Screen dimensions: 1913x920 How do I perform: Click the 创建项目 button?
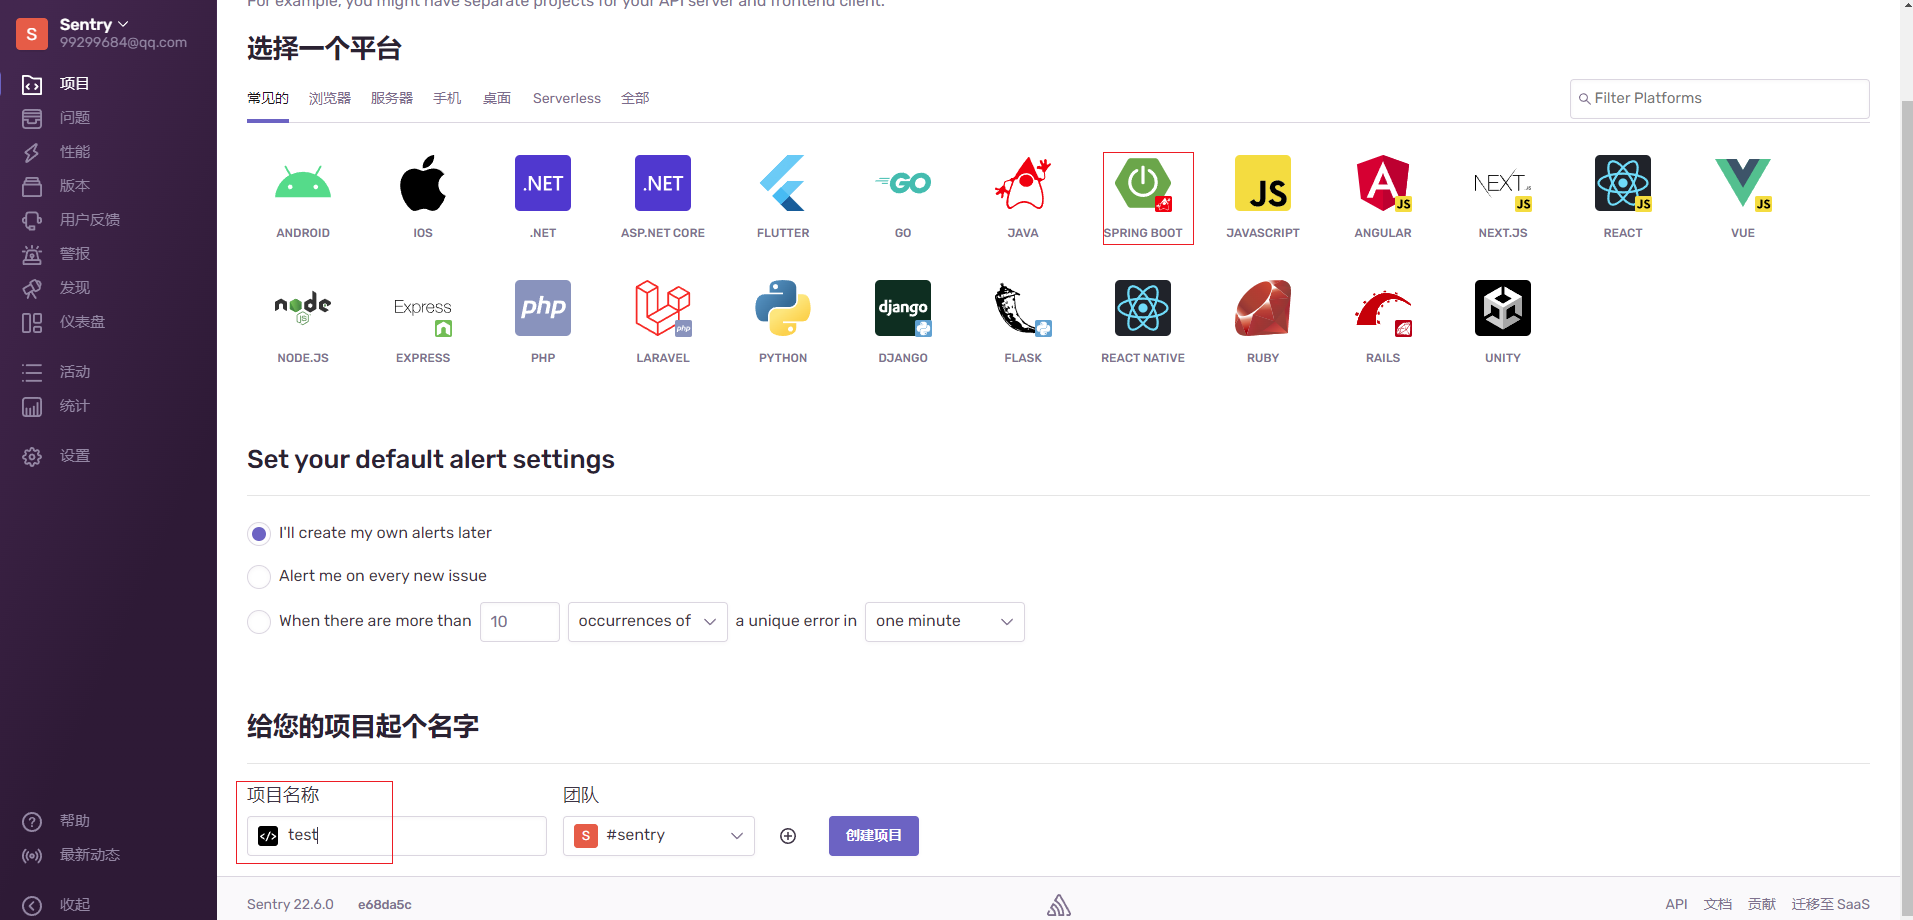874,836
